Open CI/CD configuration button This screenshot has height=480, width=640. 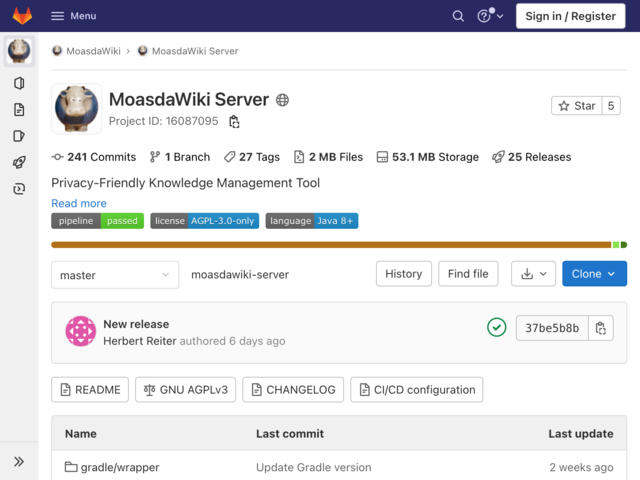417,390
